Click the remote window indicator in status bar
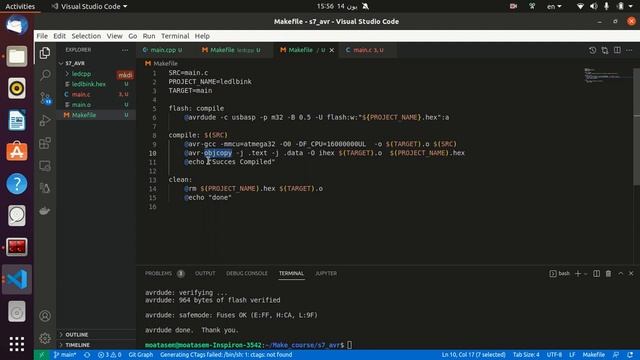Screen dimensions: 640x360 pyautogui.click(x=42, y=355)
